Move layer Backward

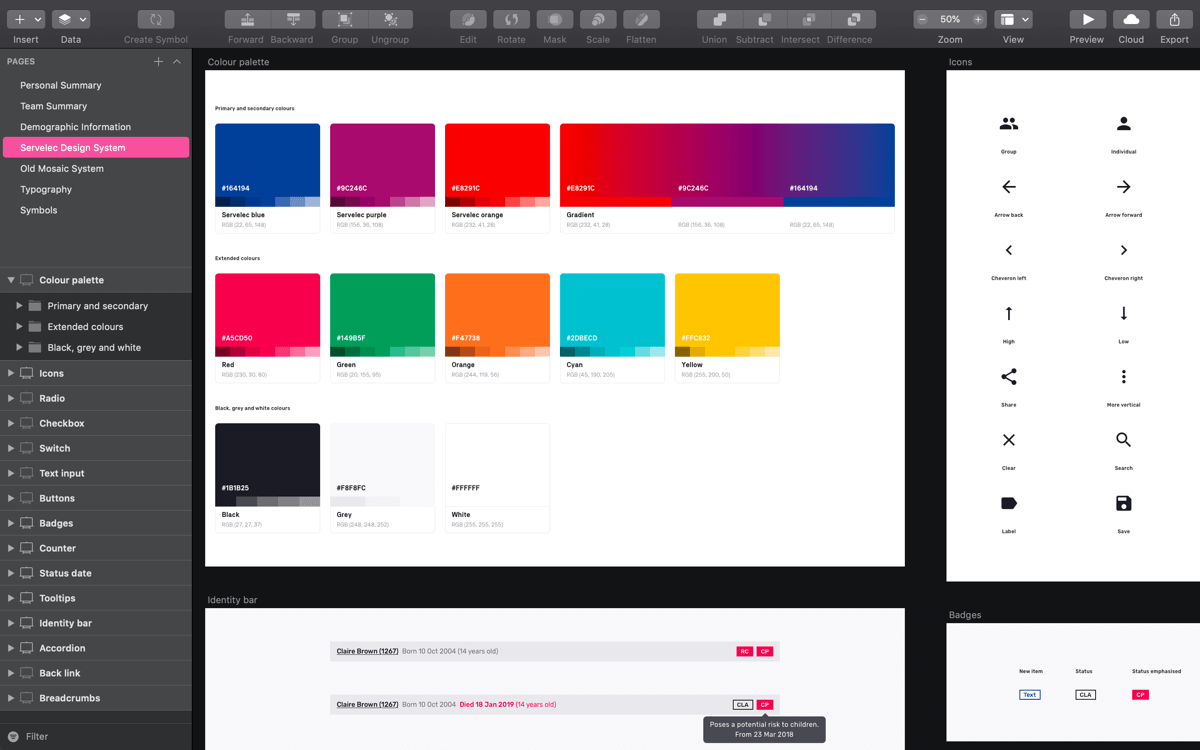pos(293,19)
